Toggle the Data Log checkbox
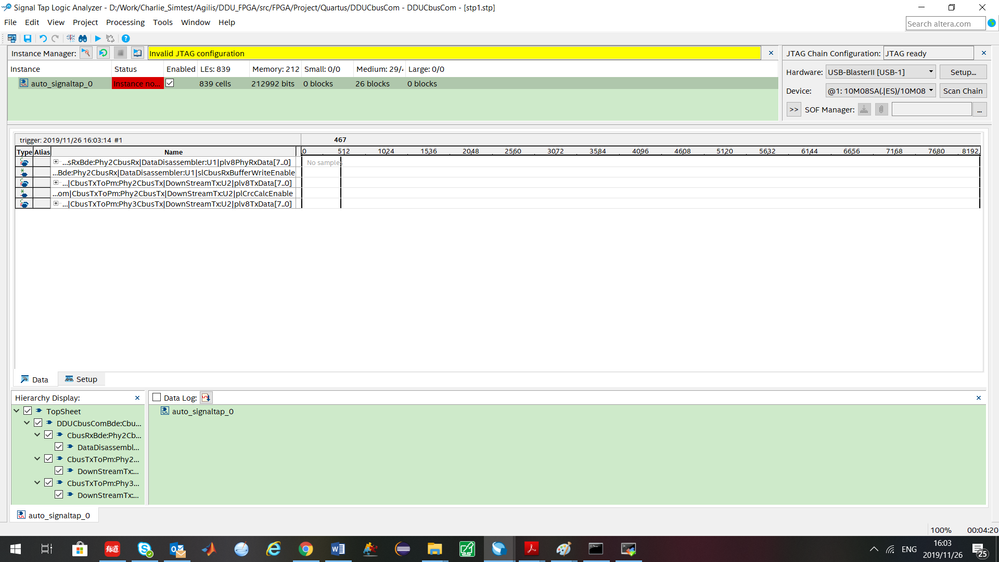The height and width of the screenshot is (562, 999). tap(157, 398)
